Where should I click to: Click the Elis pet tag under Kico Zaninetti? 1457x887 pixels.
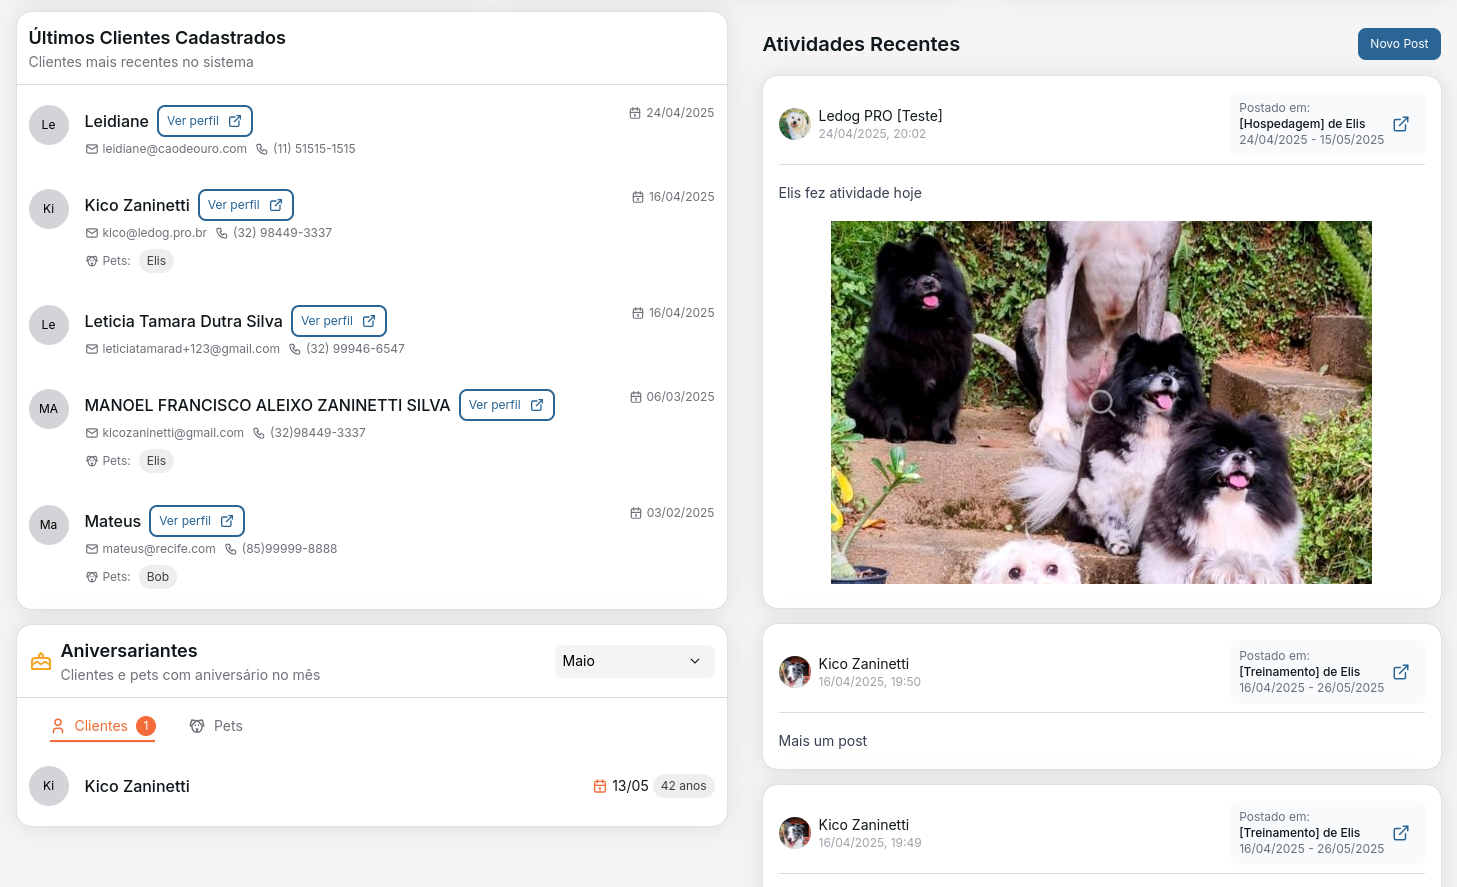[156, 261]
